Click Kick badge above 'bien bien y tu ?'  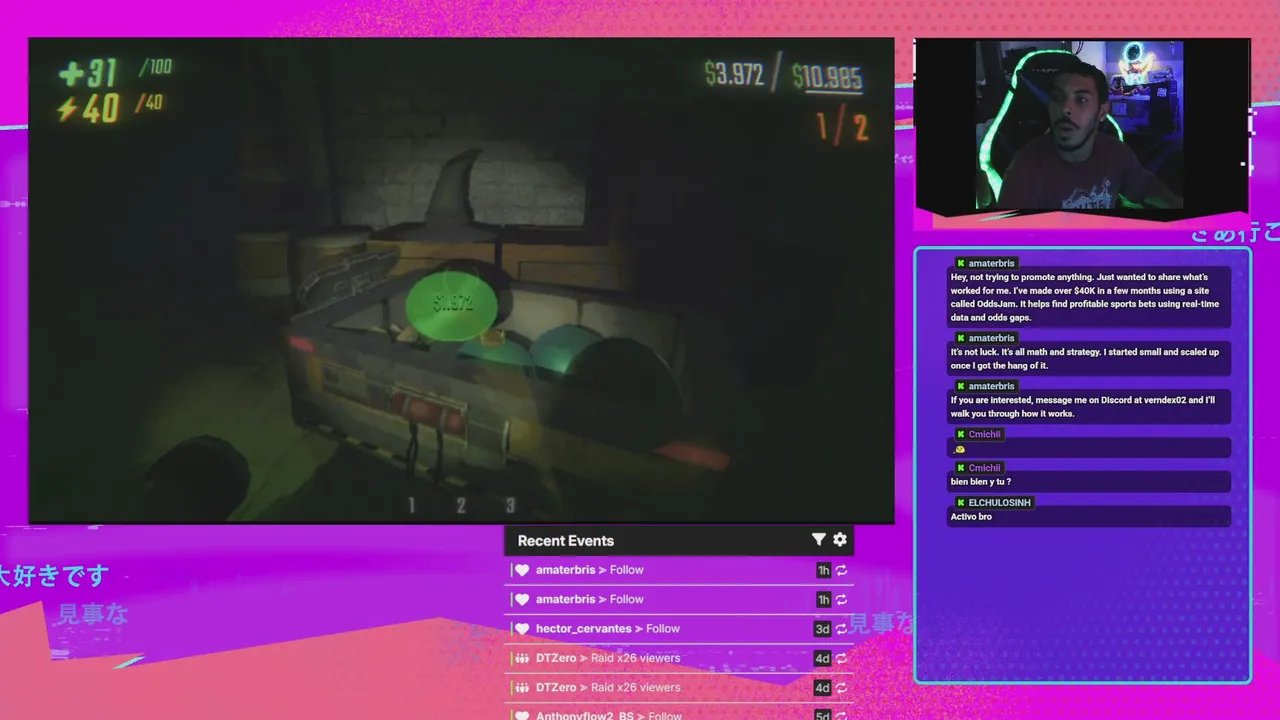961,468
